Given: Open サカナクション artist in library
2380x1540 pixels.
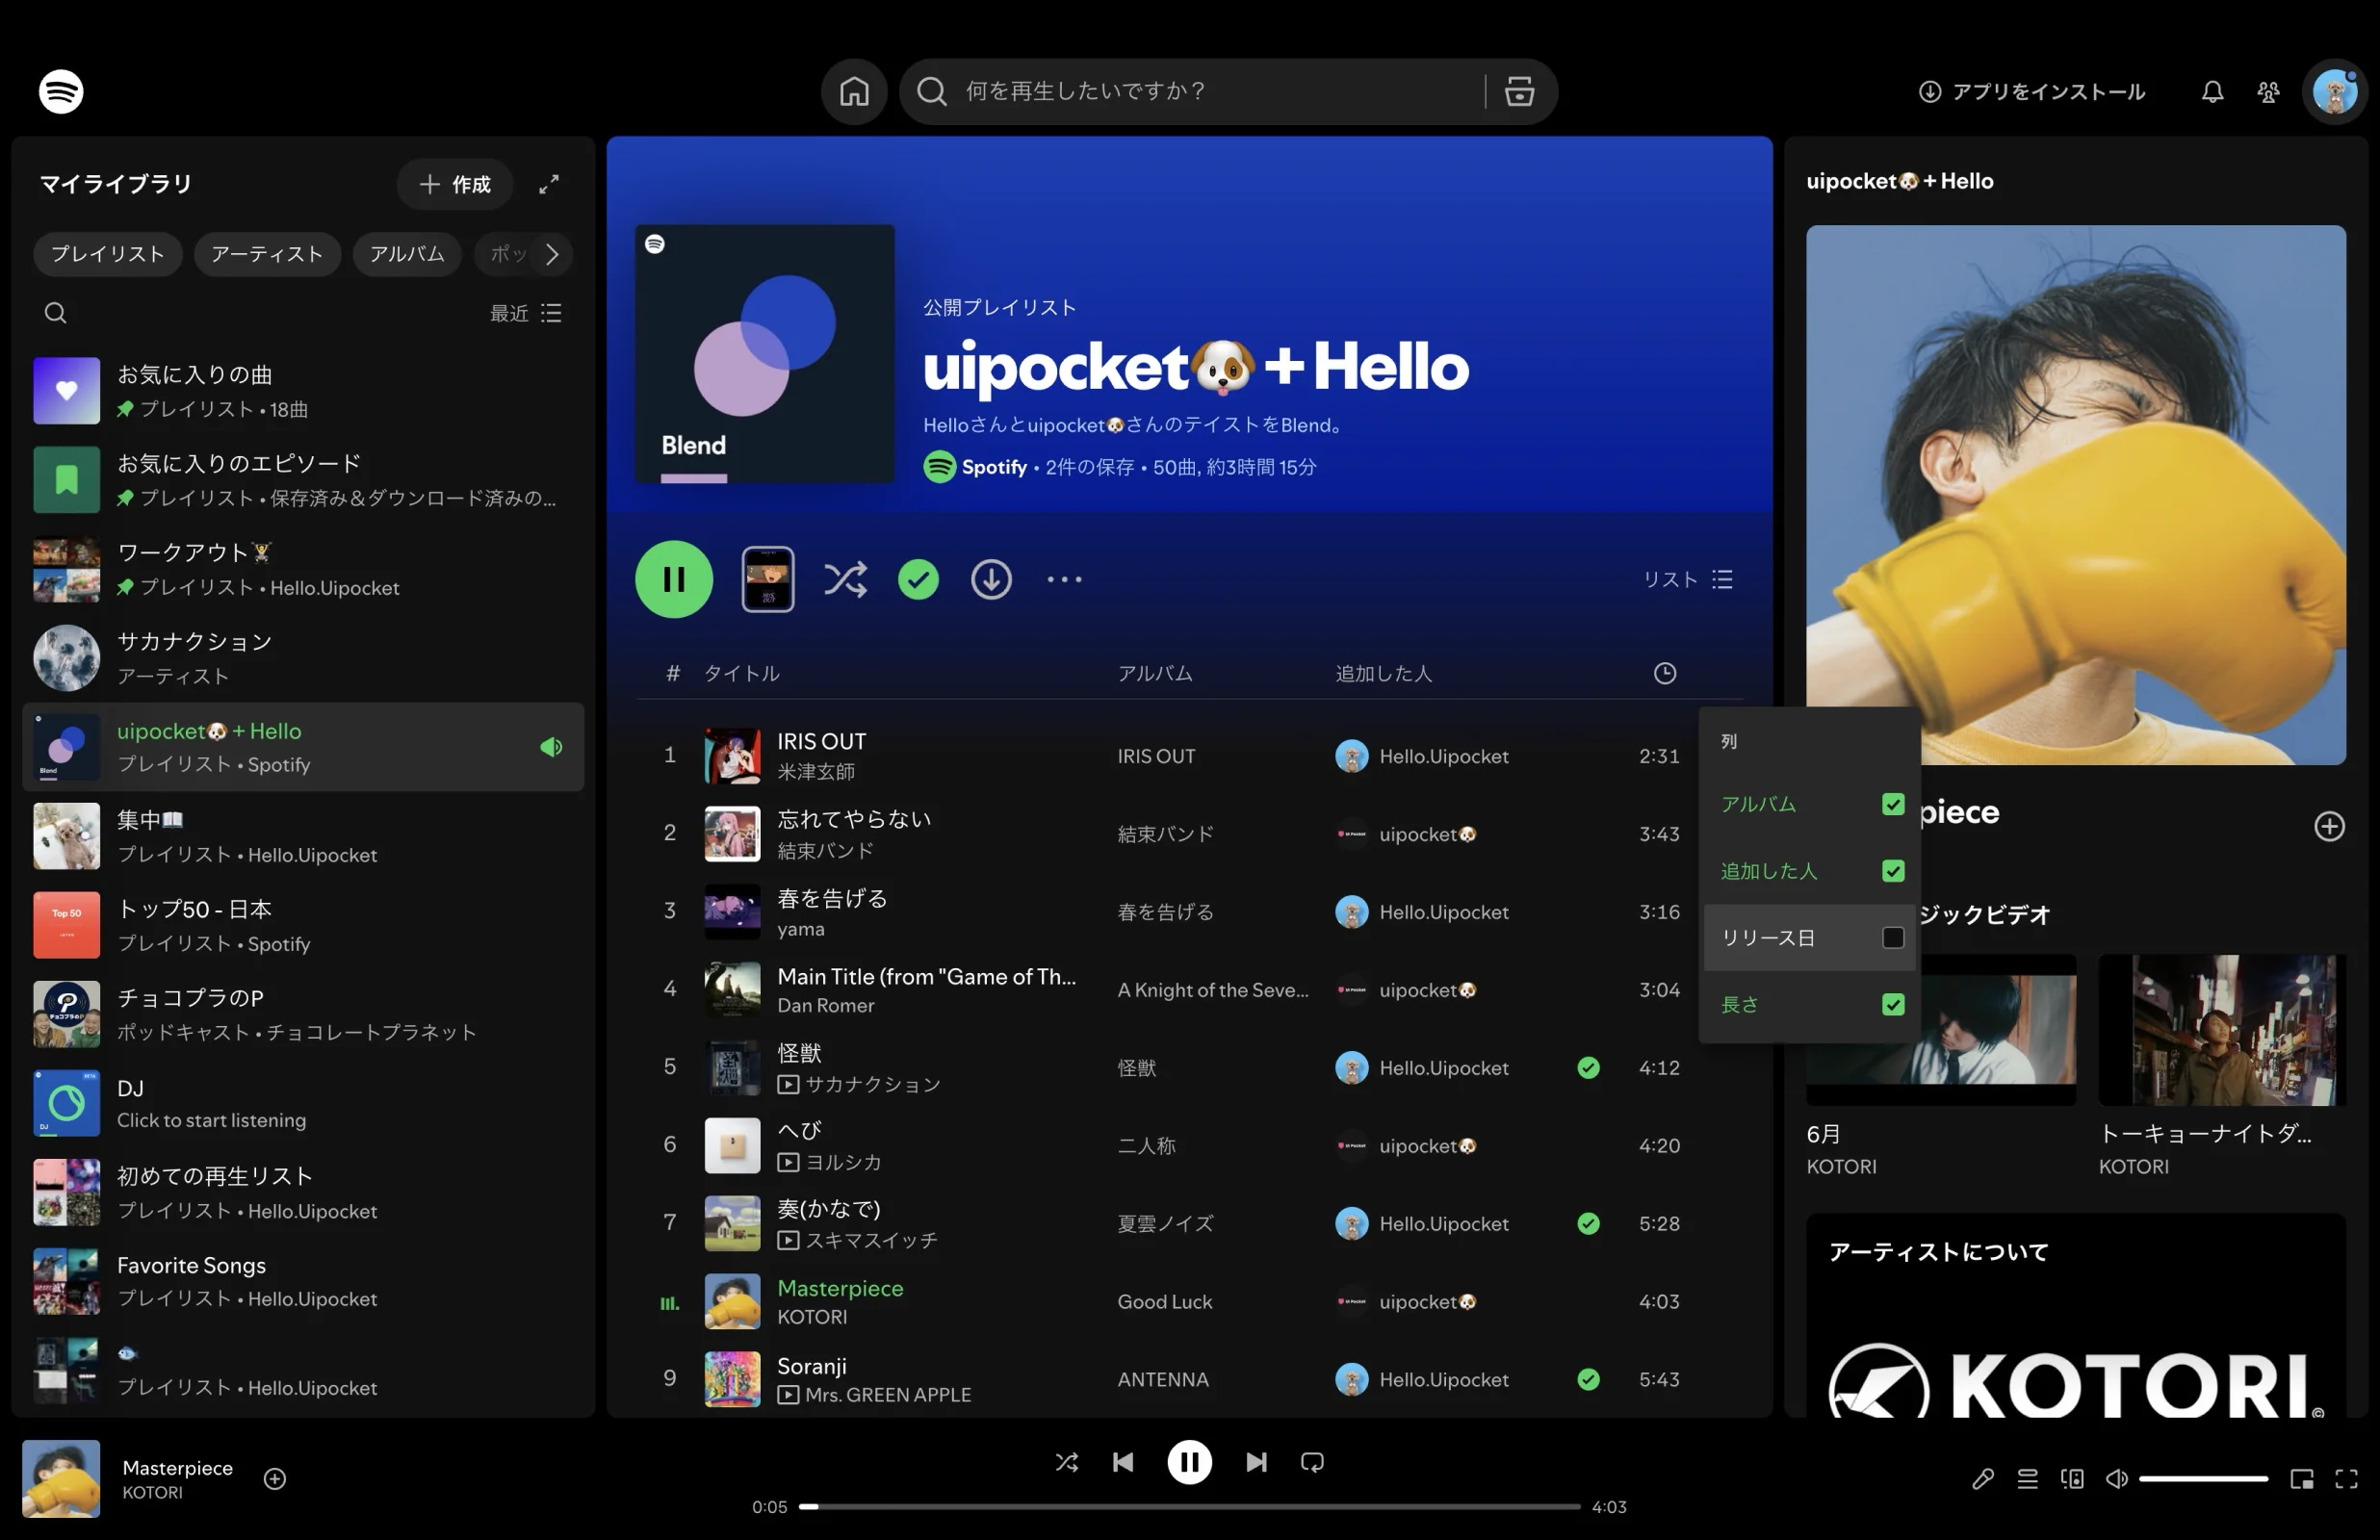Looking at the screenshot, I should coord(303,658).
